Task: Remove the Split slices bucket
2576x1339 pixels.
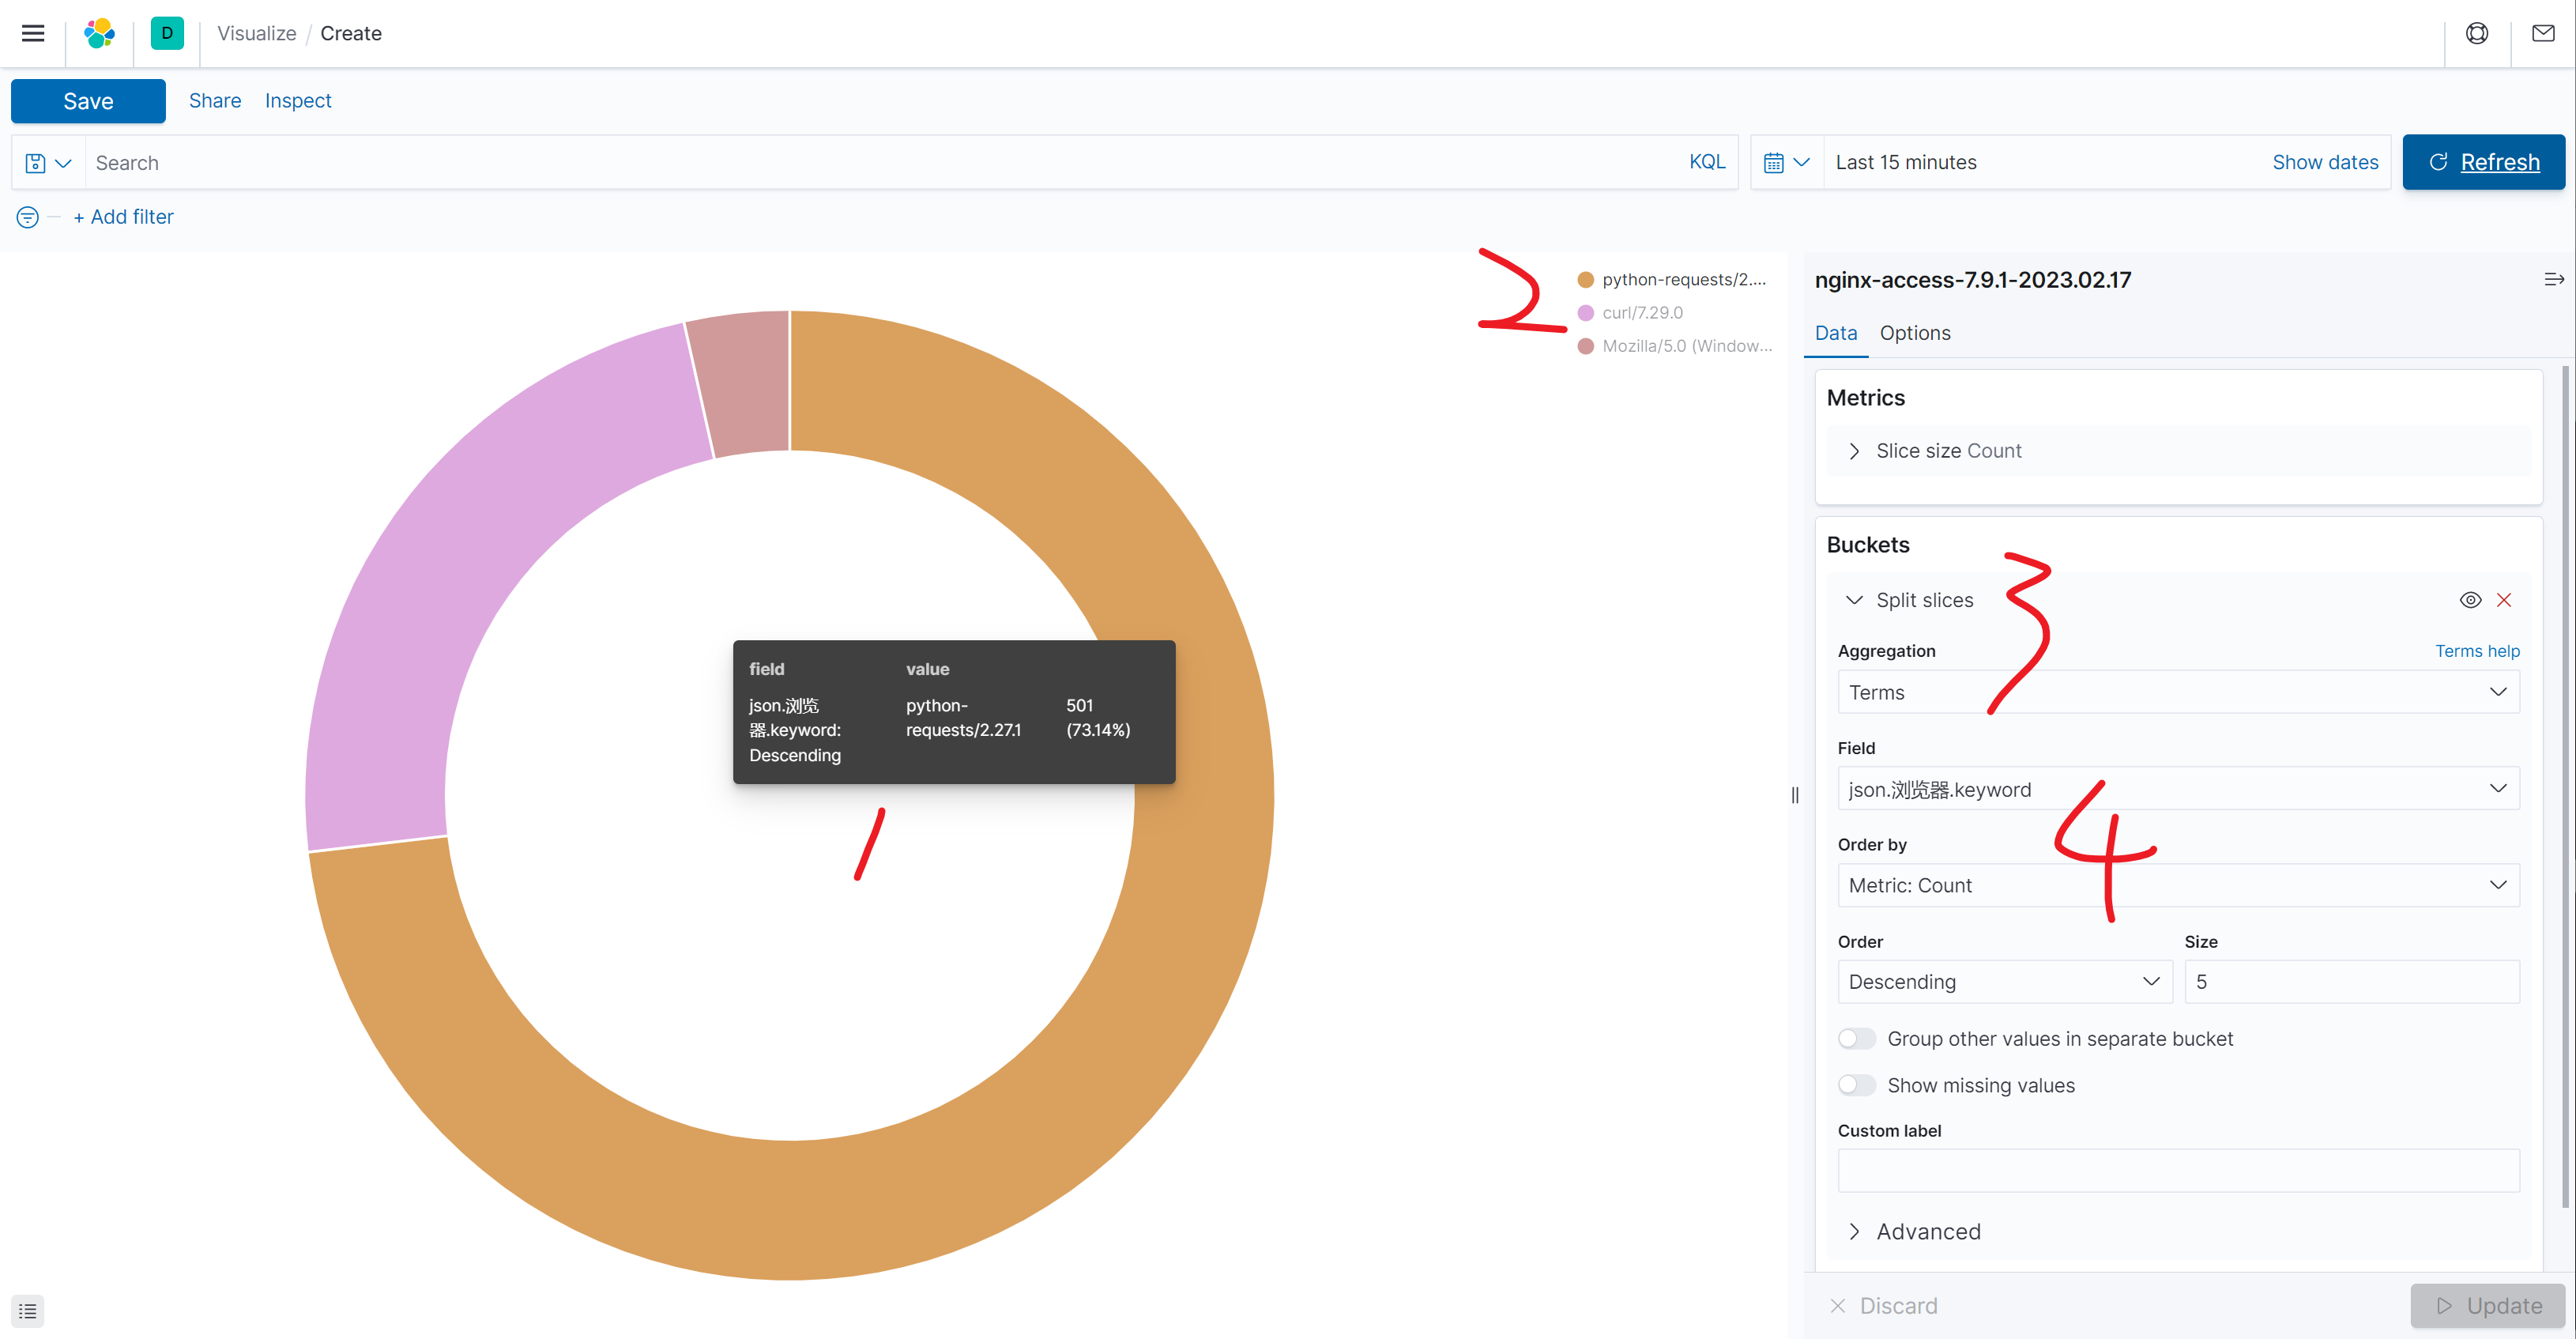Action: click(2504, 600)
